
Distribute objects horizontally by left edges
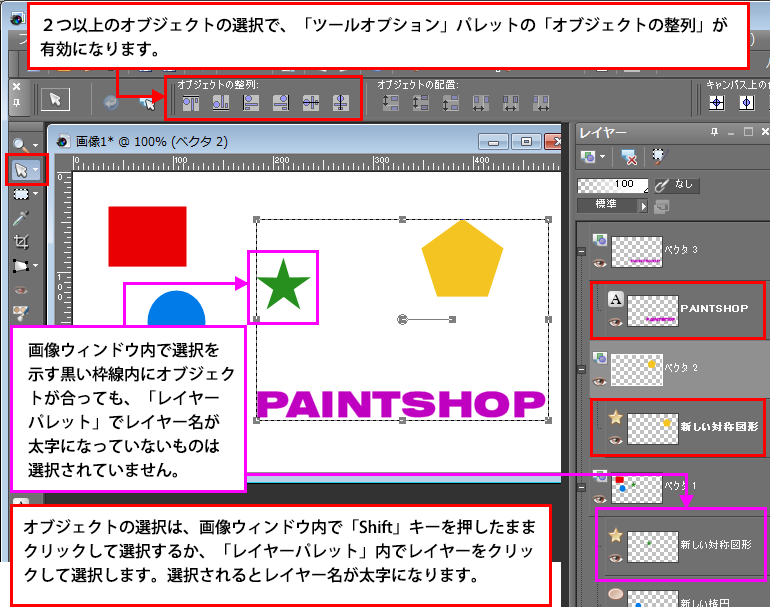[x=481, y=103]
